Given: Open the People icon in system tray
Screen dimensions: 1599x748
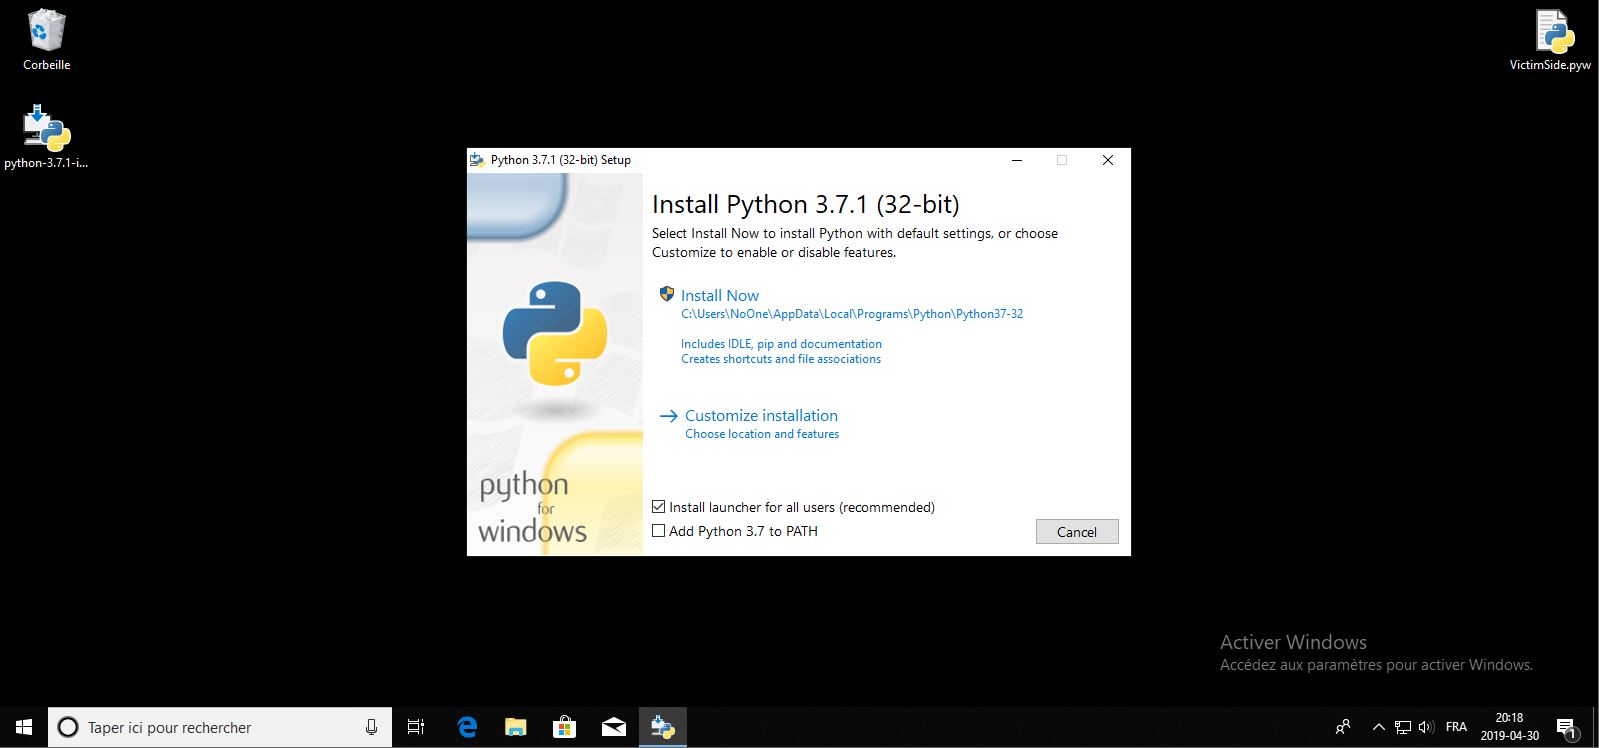Looking at the screenshot, I should click(x=1343, y=727).
